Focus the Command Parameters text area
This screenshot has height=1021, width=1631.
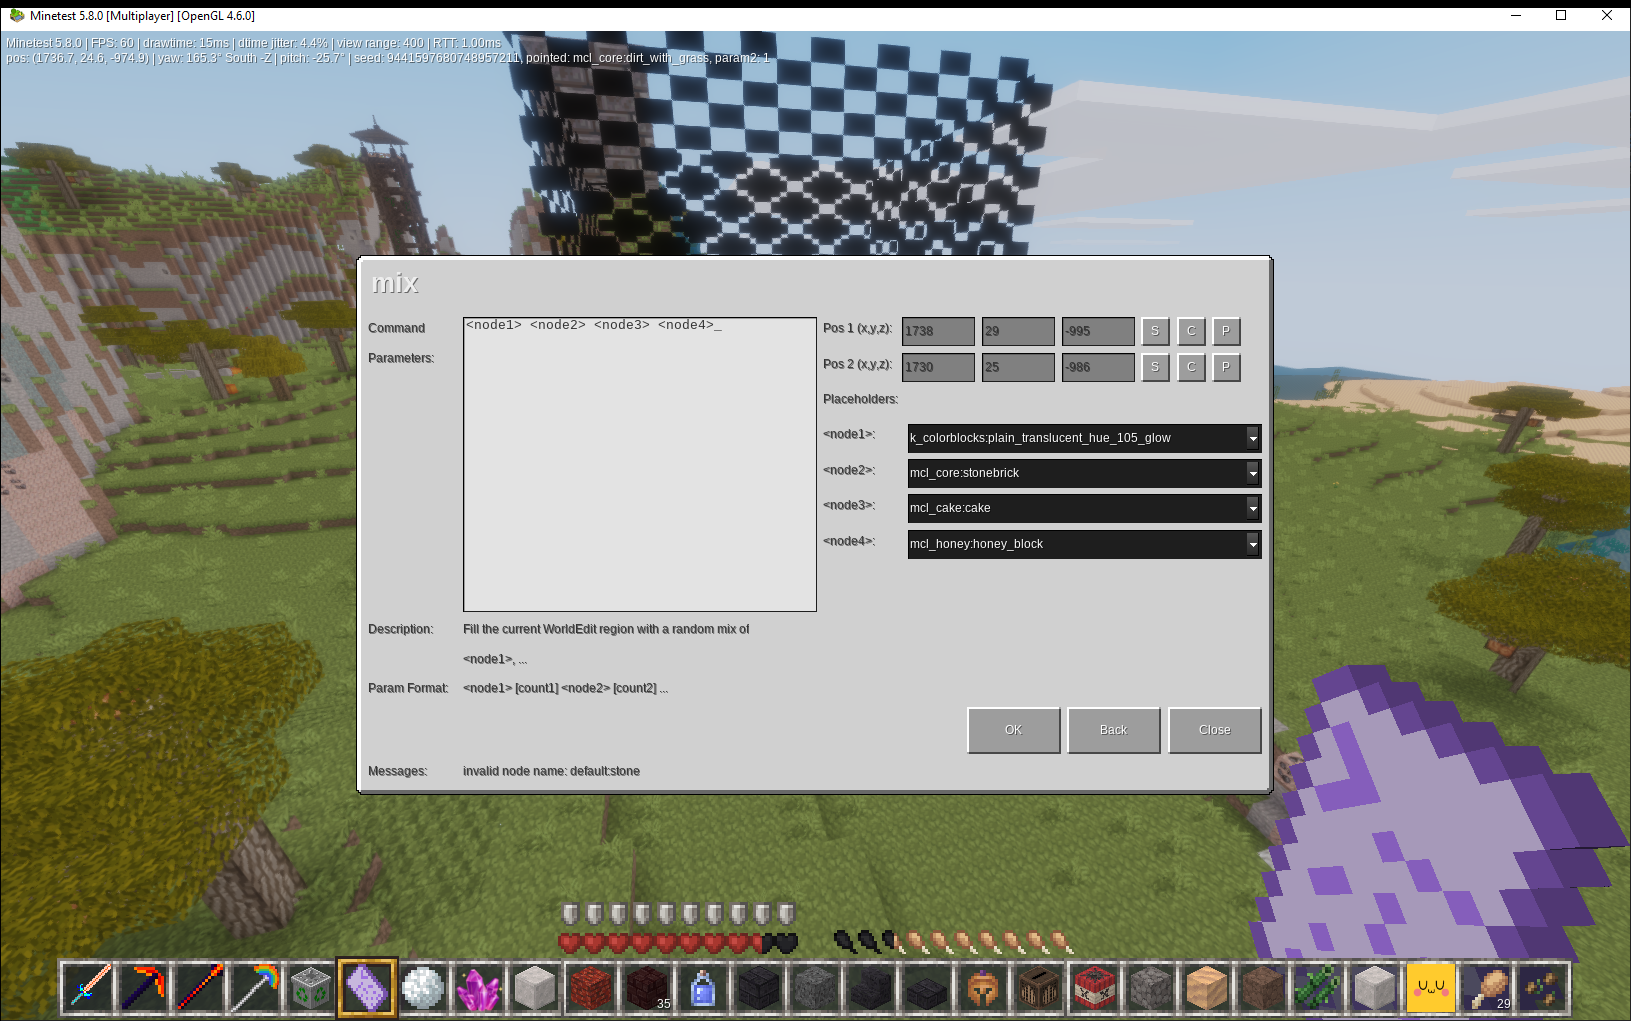click(x=640, y=464)
